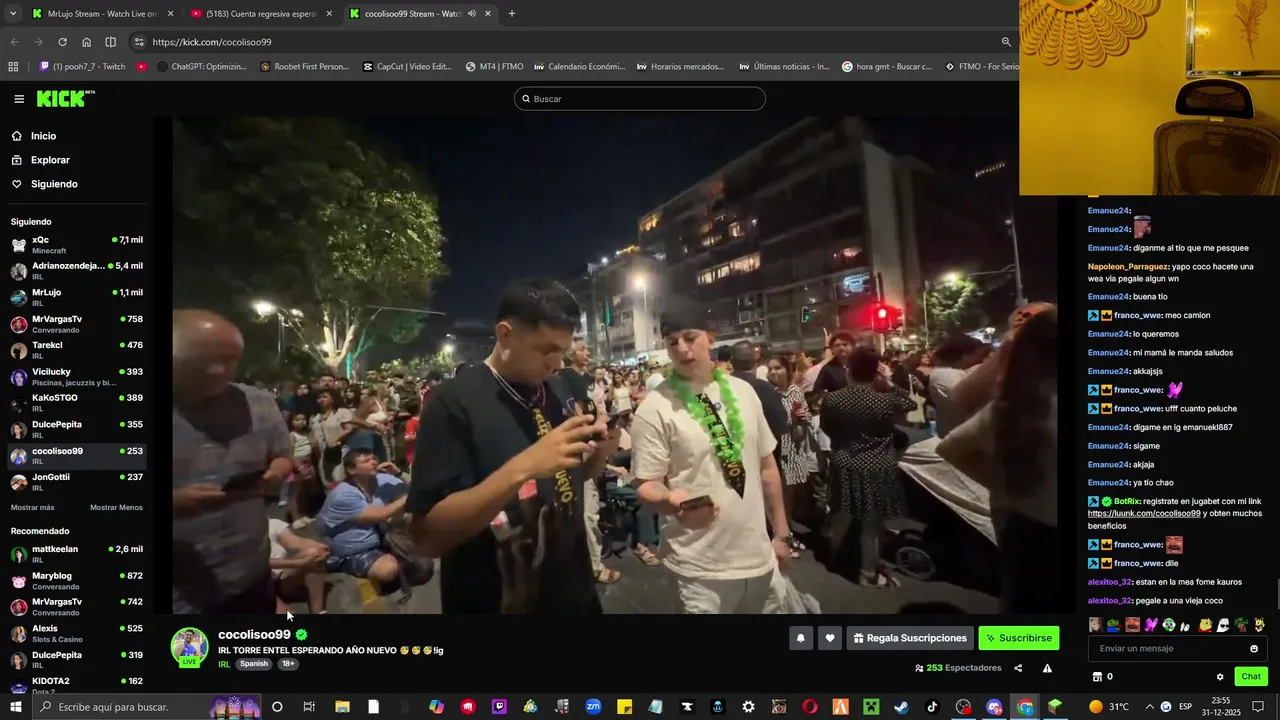Viewport: 1280px width, 720px height.
Task: Open the tab search dropdown arrow
Action: 13,14
